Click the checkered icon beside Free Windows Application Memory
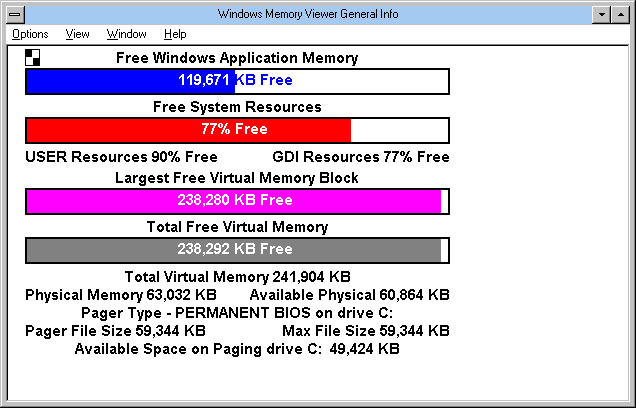This screenshot has width=636, height=408. click(x=32, y=58)
